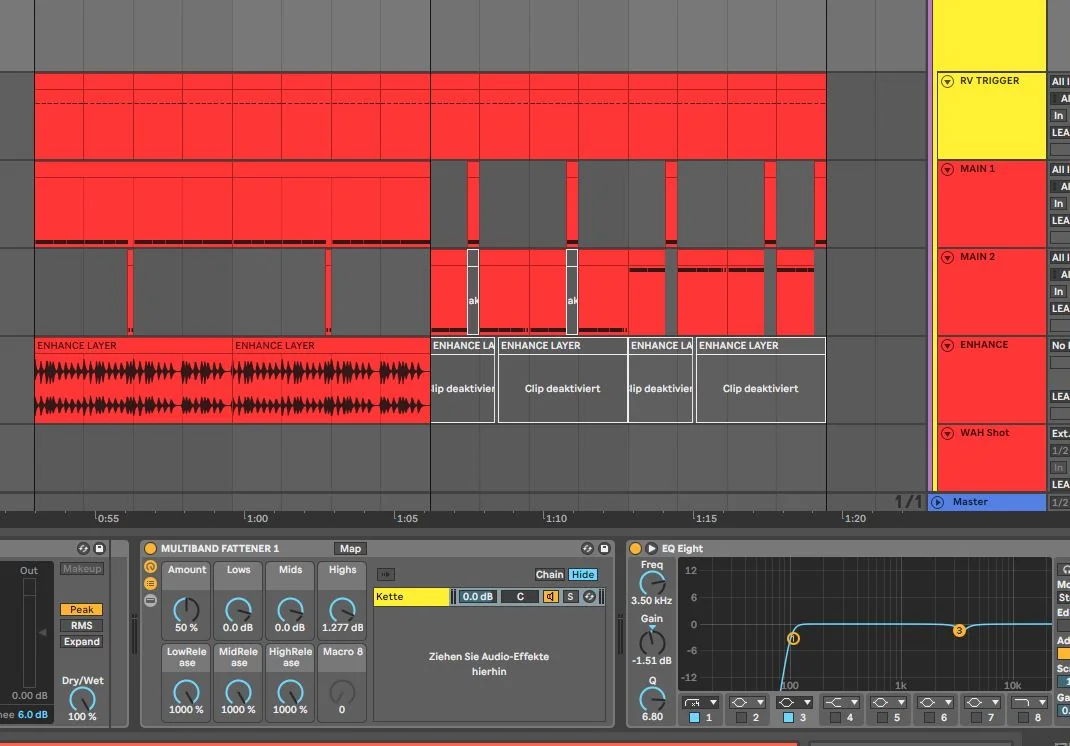Select first ENHANCE LAYER audio clip
The height and width of the screenshot is (746, 1070).
(x=133, y=380)
